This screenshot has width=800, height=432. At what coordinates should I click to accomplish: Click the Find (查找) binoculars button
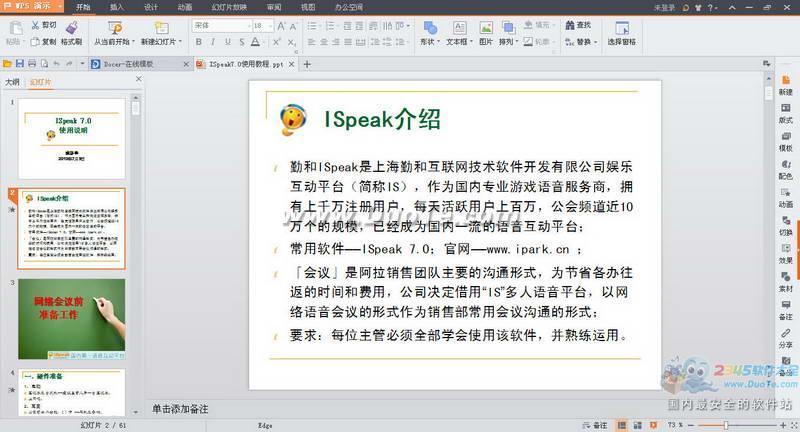point(578,25)
